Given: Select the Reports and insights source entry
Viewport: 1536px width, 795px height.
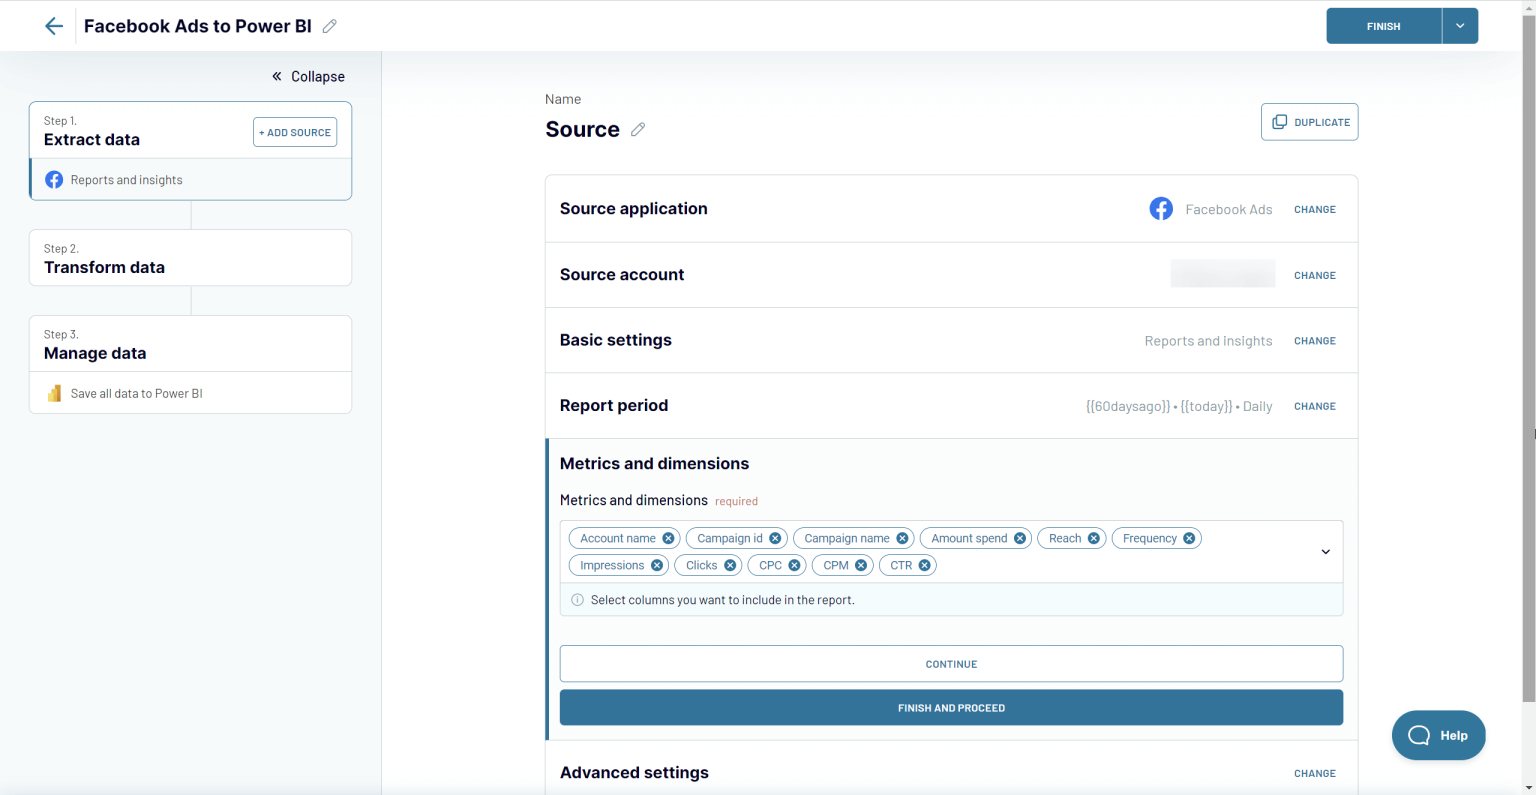Looking at the screenshot, I should coord(126,179).
